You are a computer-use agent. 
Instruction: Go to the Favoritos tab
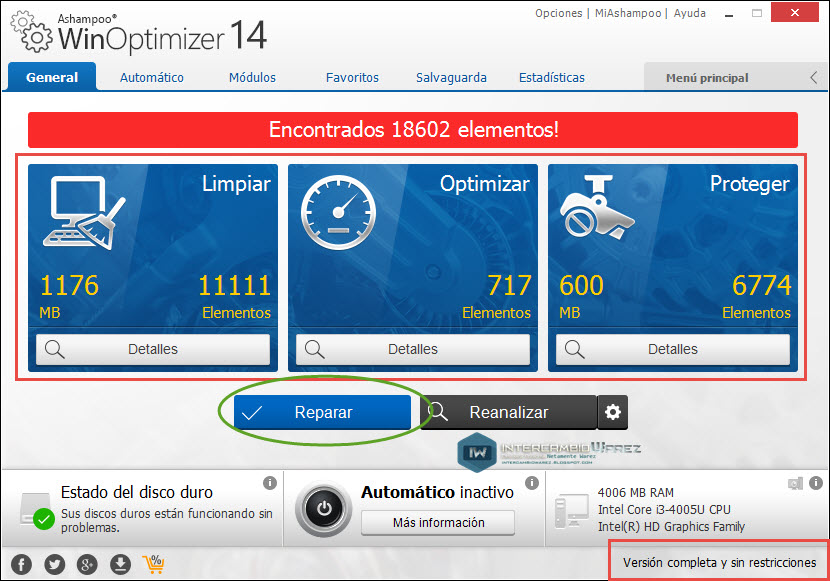tap(352, 77)
